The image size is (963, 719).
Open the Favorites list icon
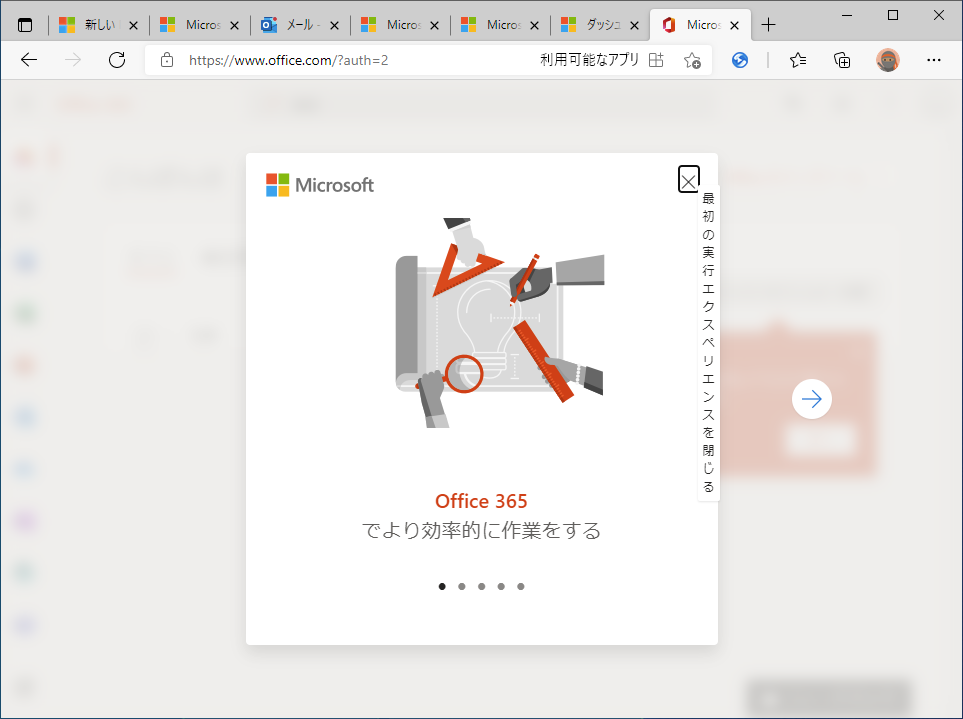coord(798,60)
